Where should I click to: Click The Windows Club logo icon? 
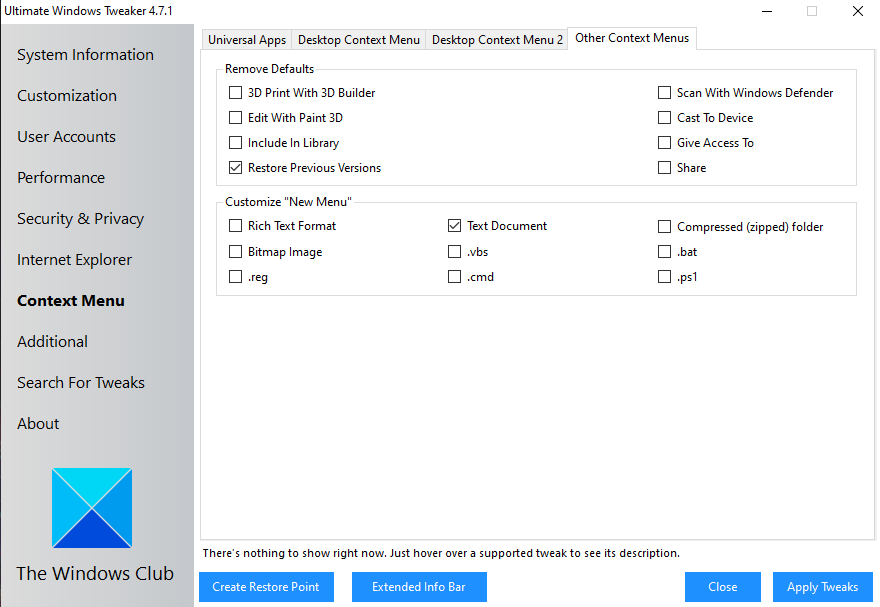(92, 508)
